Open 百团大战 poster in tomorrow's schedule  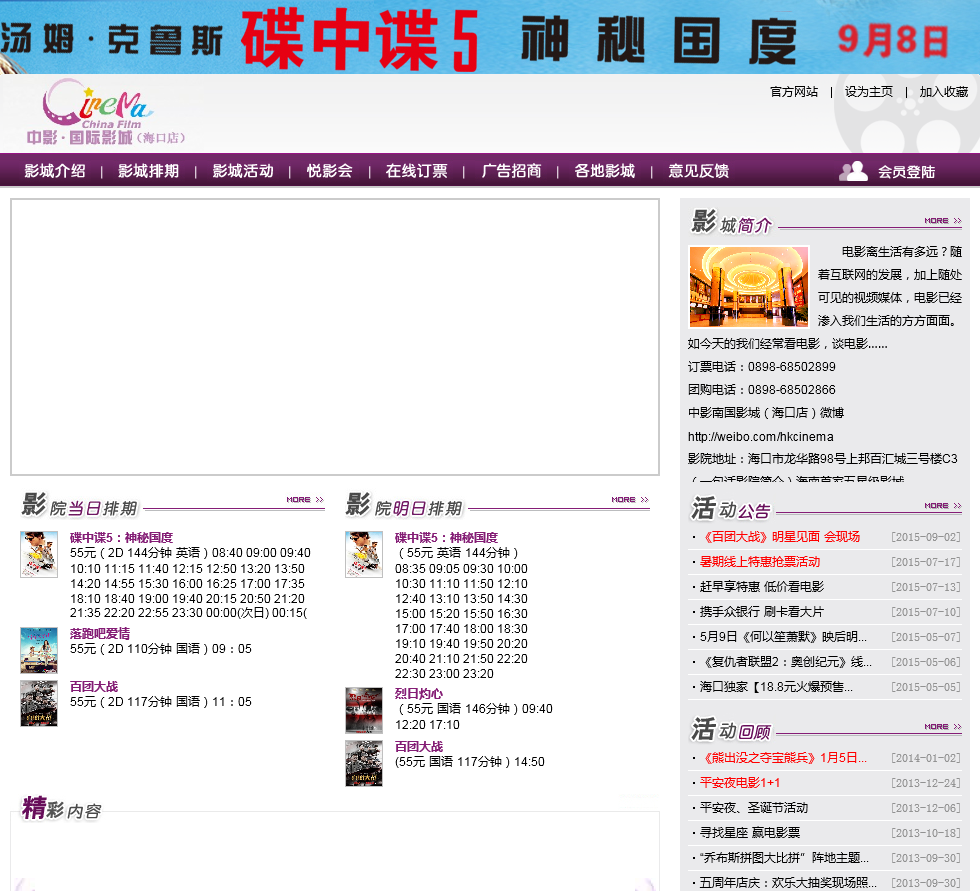pos(364,763)
